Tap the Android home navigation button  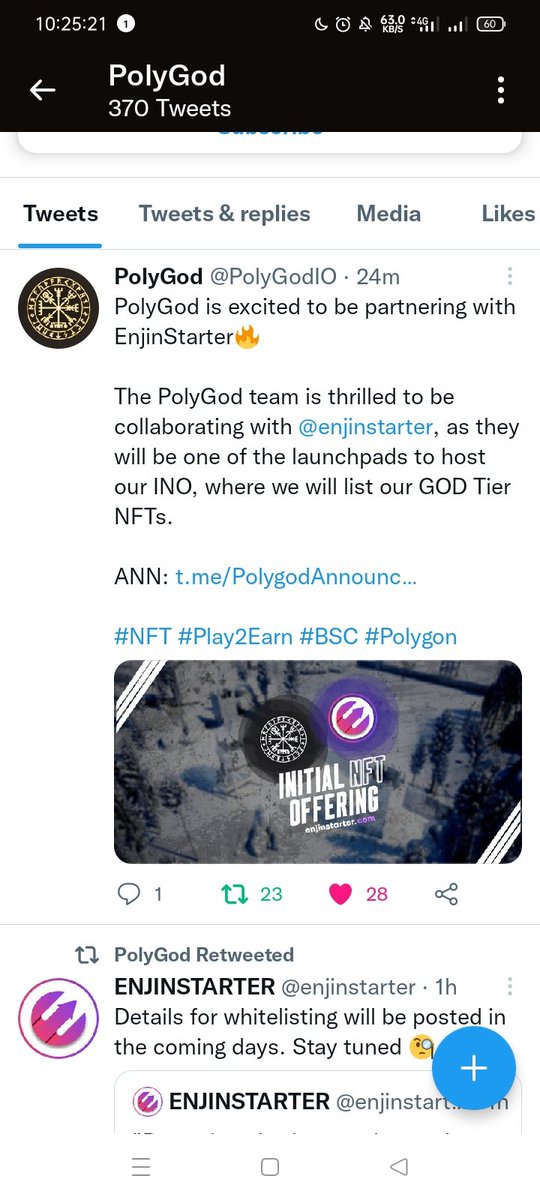click(269, 1166)
